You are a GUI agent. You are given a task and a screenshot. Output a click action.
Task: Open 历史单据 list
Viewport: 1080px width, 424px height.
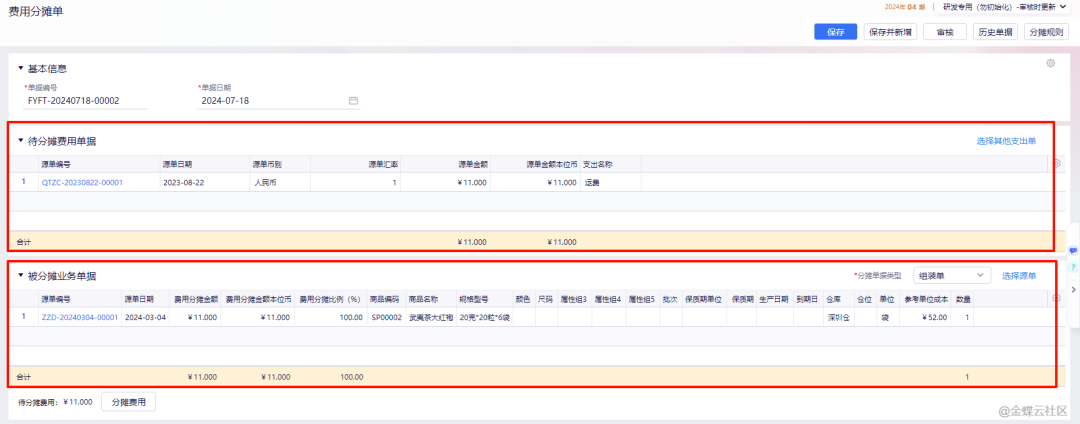[x=994, y=31]
